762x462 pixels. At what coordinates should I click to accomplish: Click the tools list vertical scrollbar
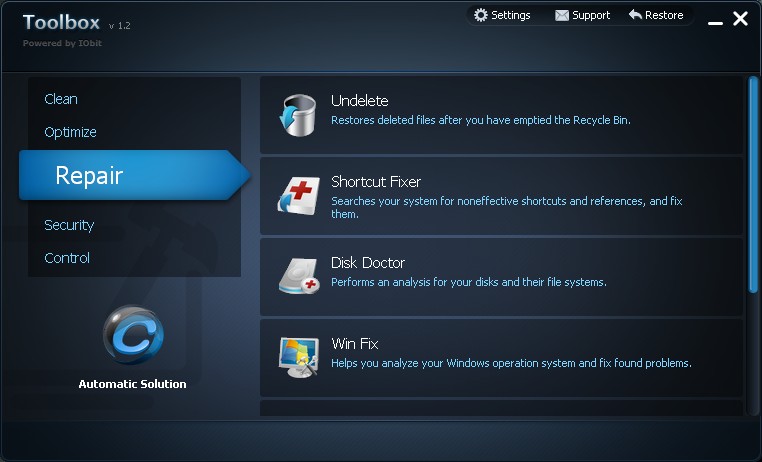[753, 185]
